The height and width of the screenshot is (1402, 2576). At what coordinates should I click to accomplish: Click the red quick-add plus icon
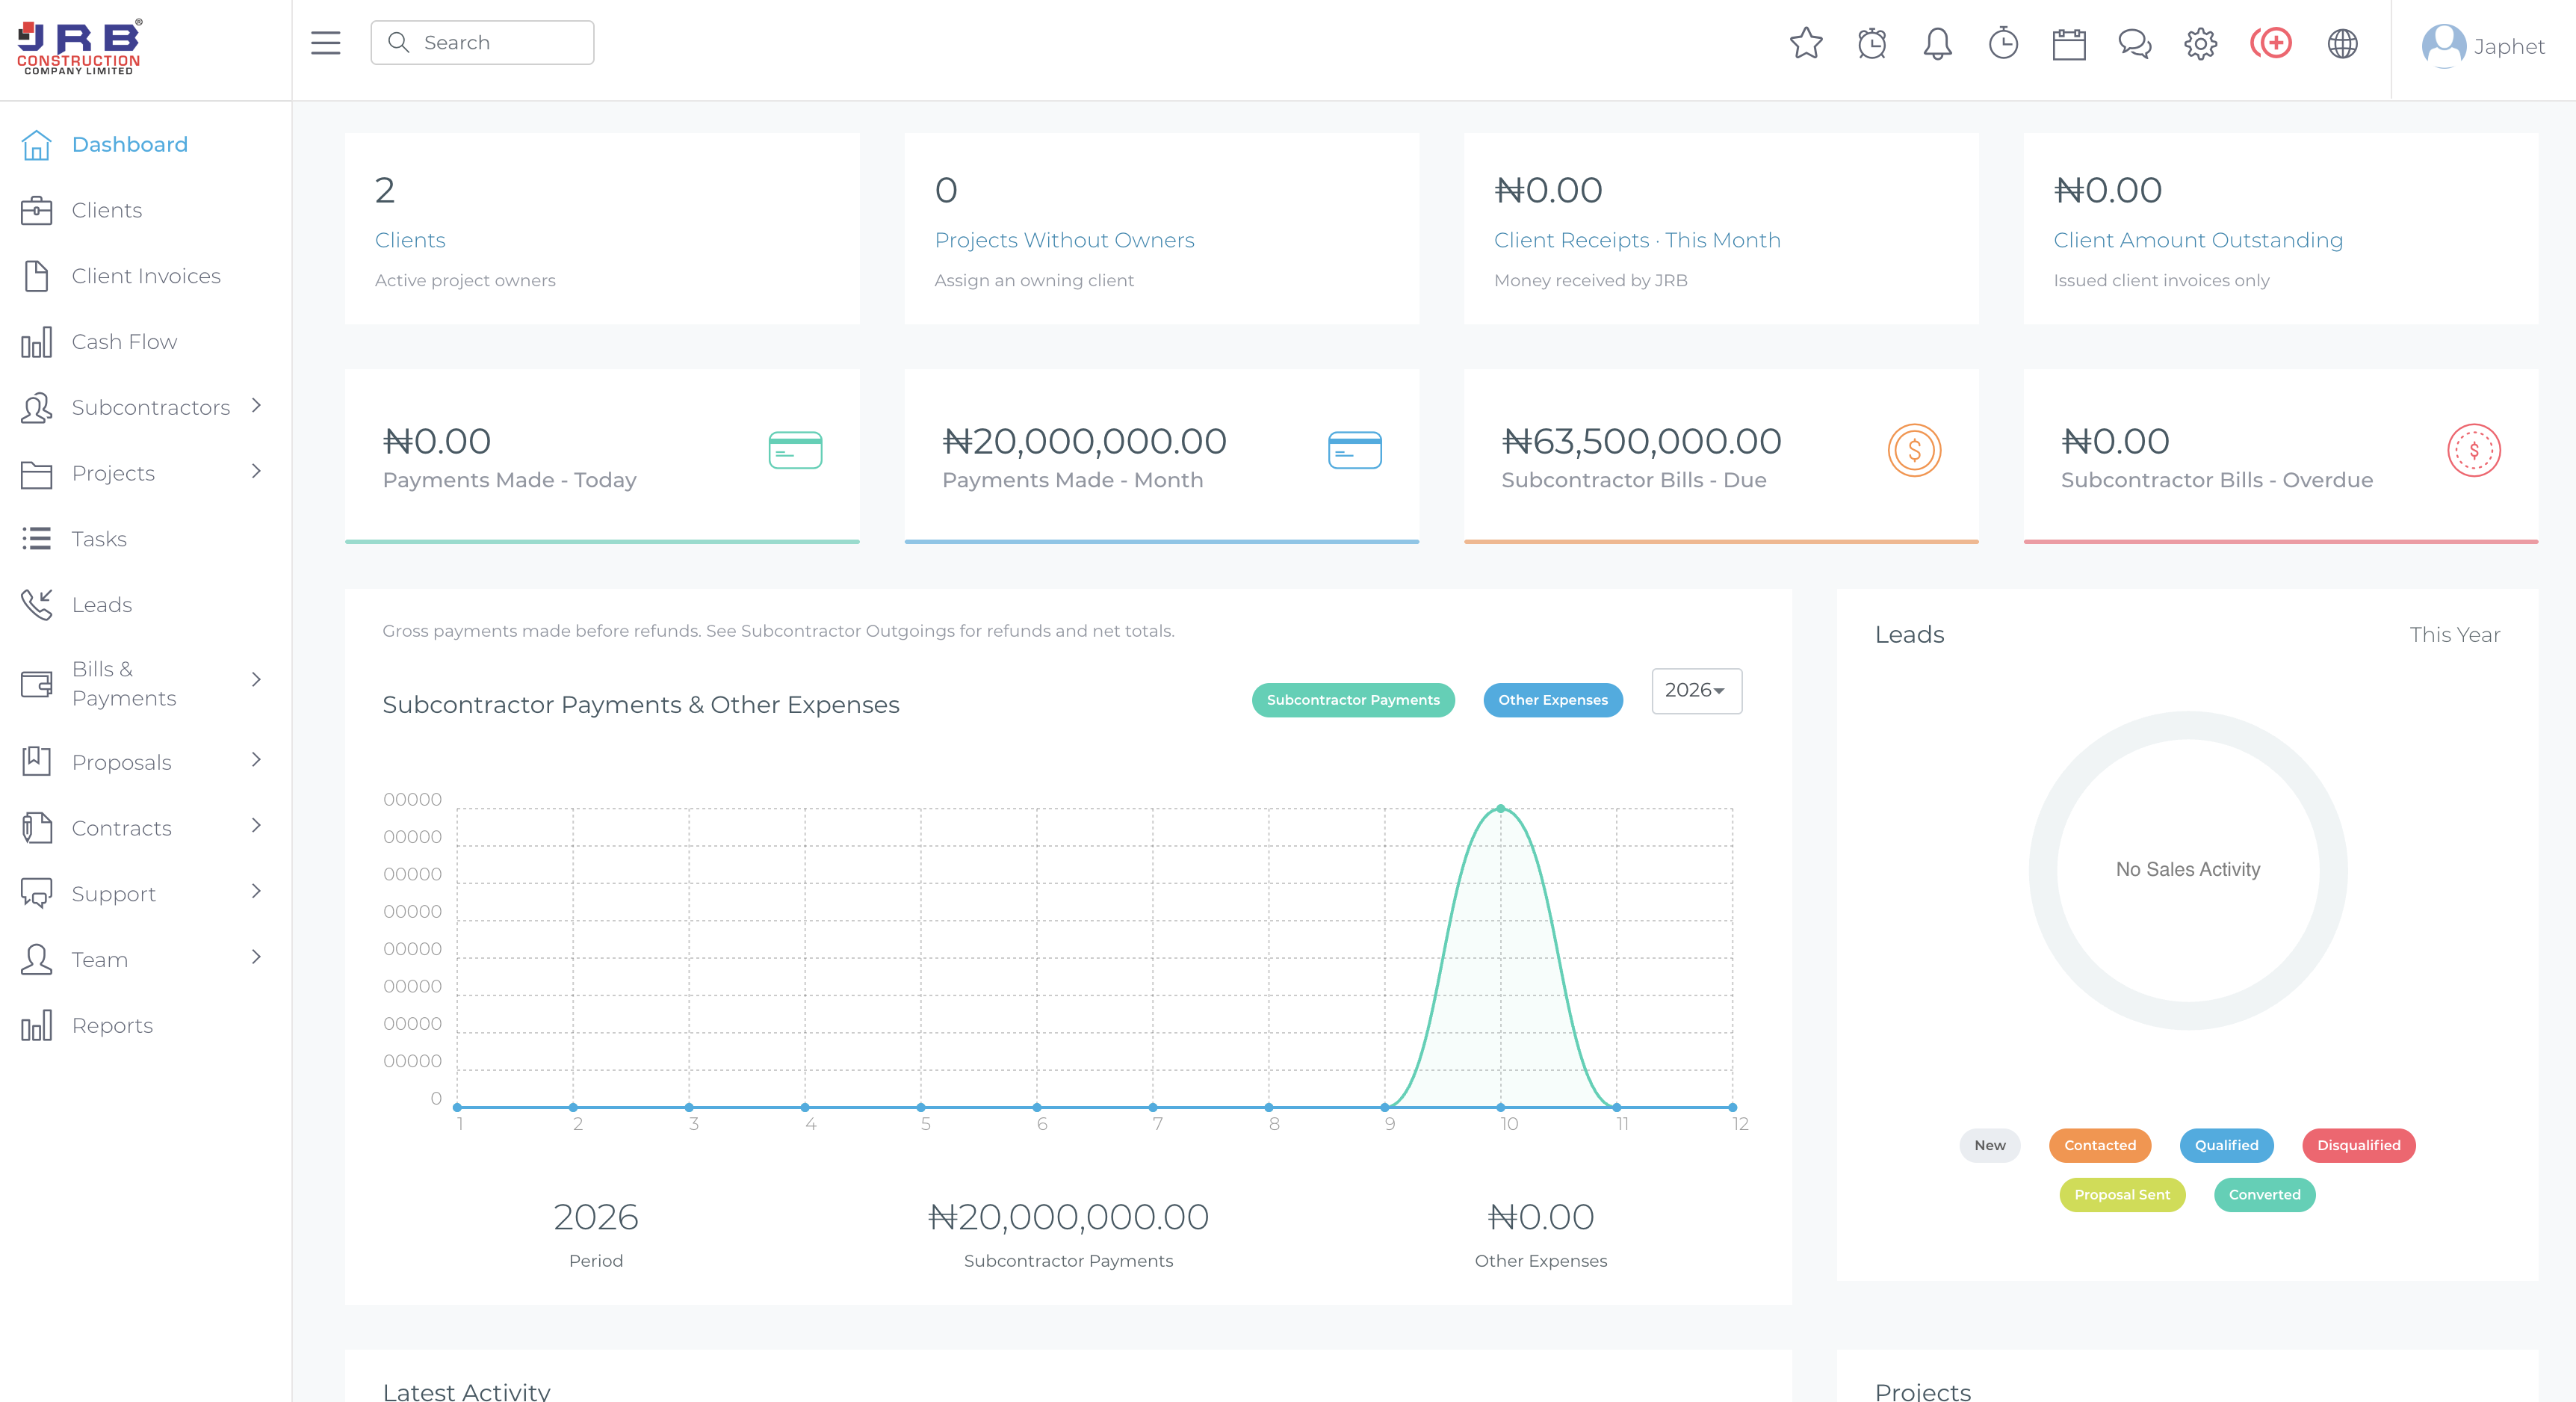tap(2272, 43)
